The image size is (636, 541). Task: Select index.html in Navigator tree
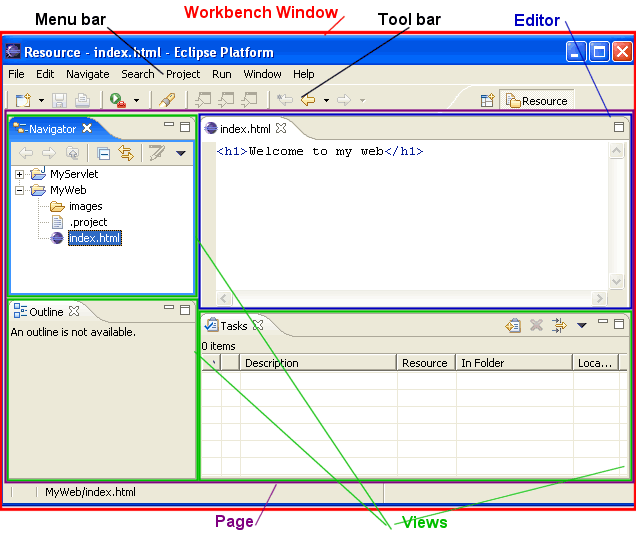tap(95, 238)
